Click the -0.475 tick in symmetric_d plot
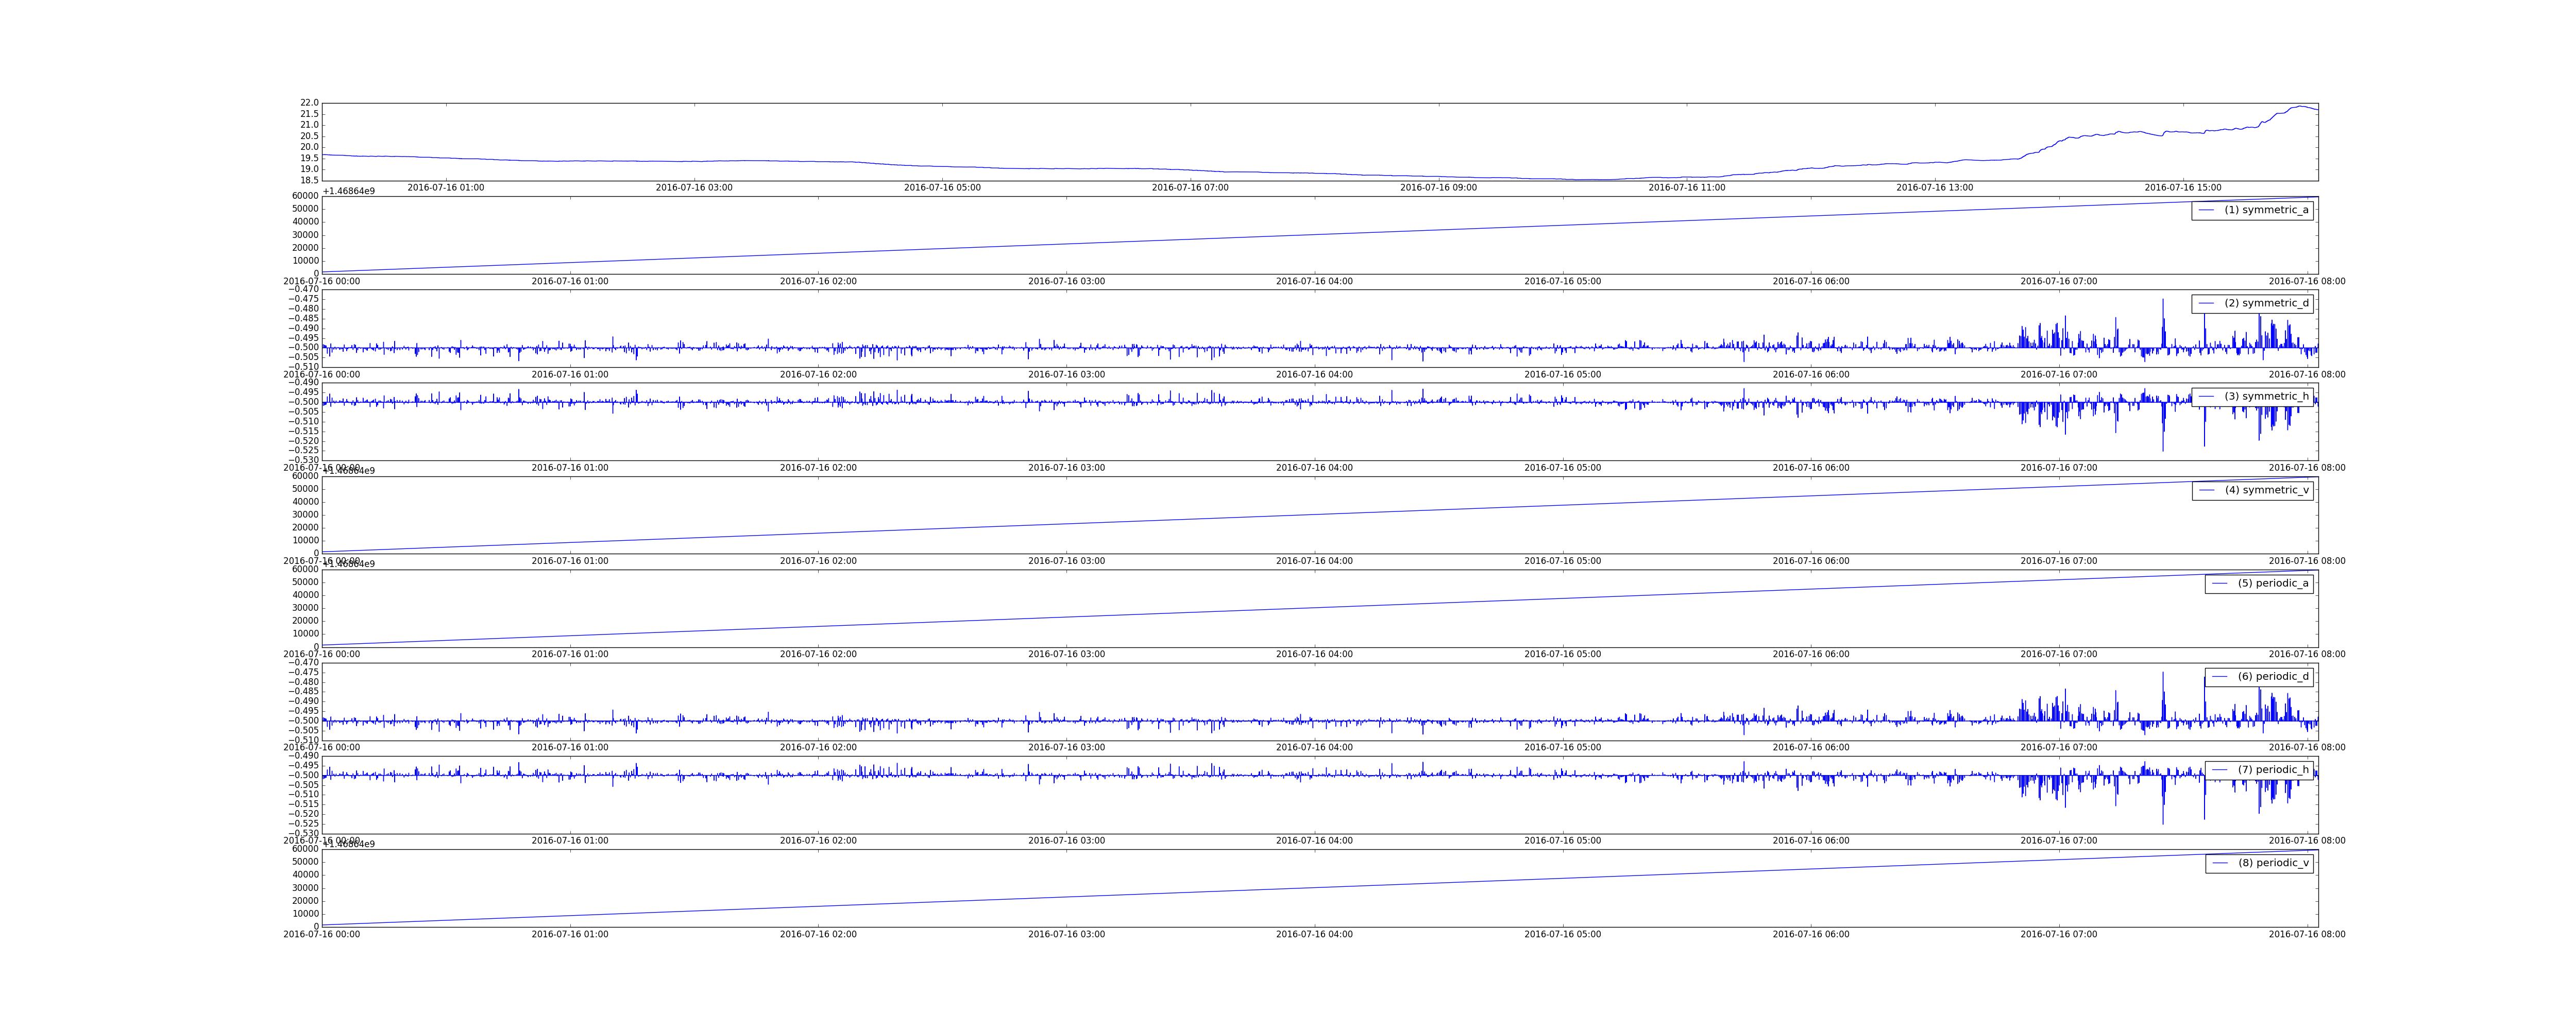The width and height of the screenshot is (2576, 1030). pos(304,299)
